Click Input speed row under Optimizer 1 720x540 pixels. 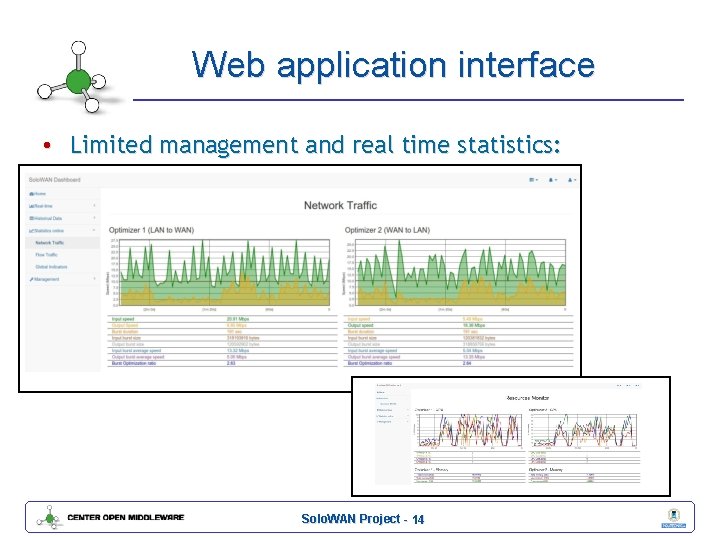222,319
